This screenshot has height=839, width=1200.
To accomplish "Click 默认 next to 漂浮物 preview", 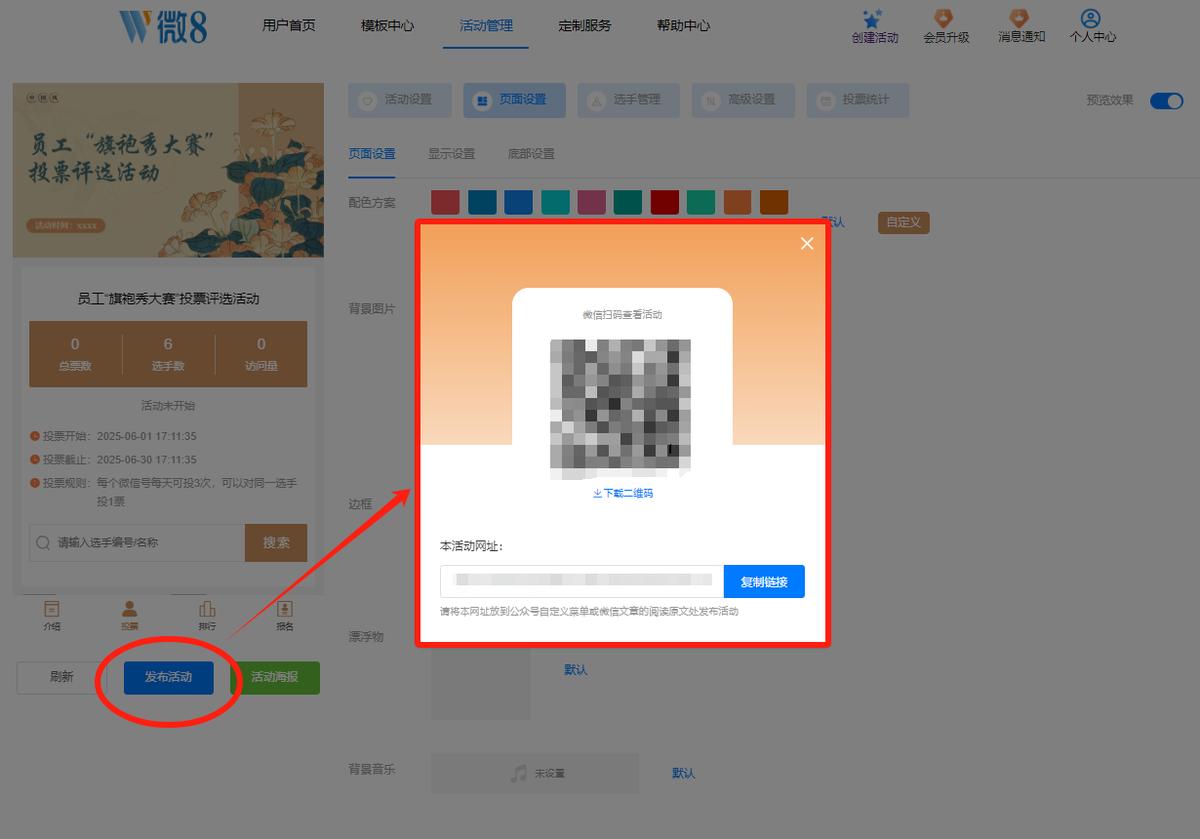I will (576, 670).
